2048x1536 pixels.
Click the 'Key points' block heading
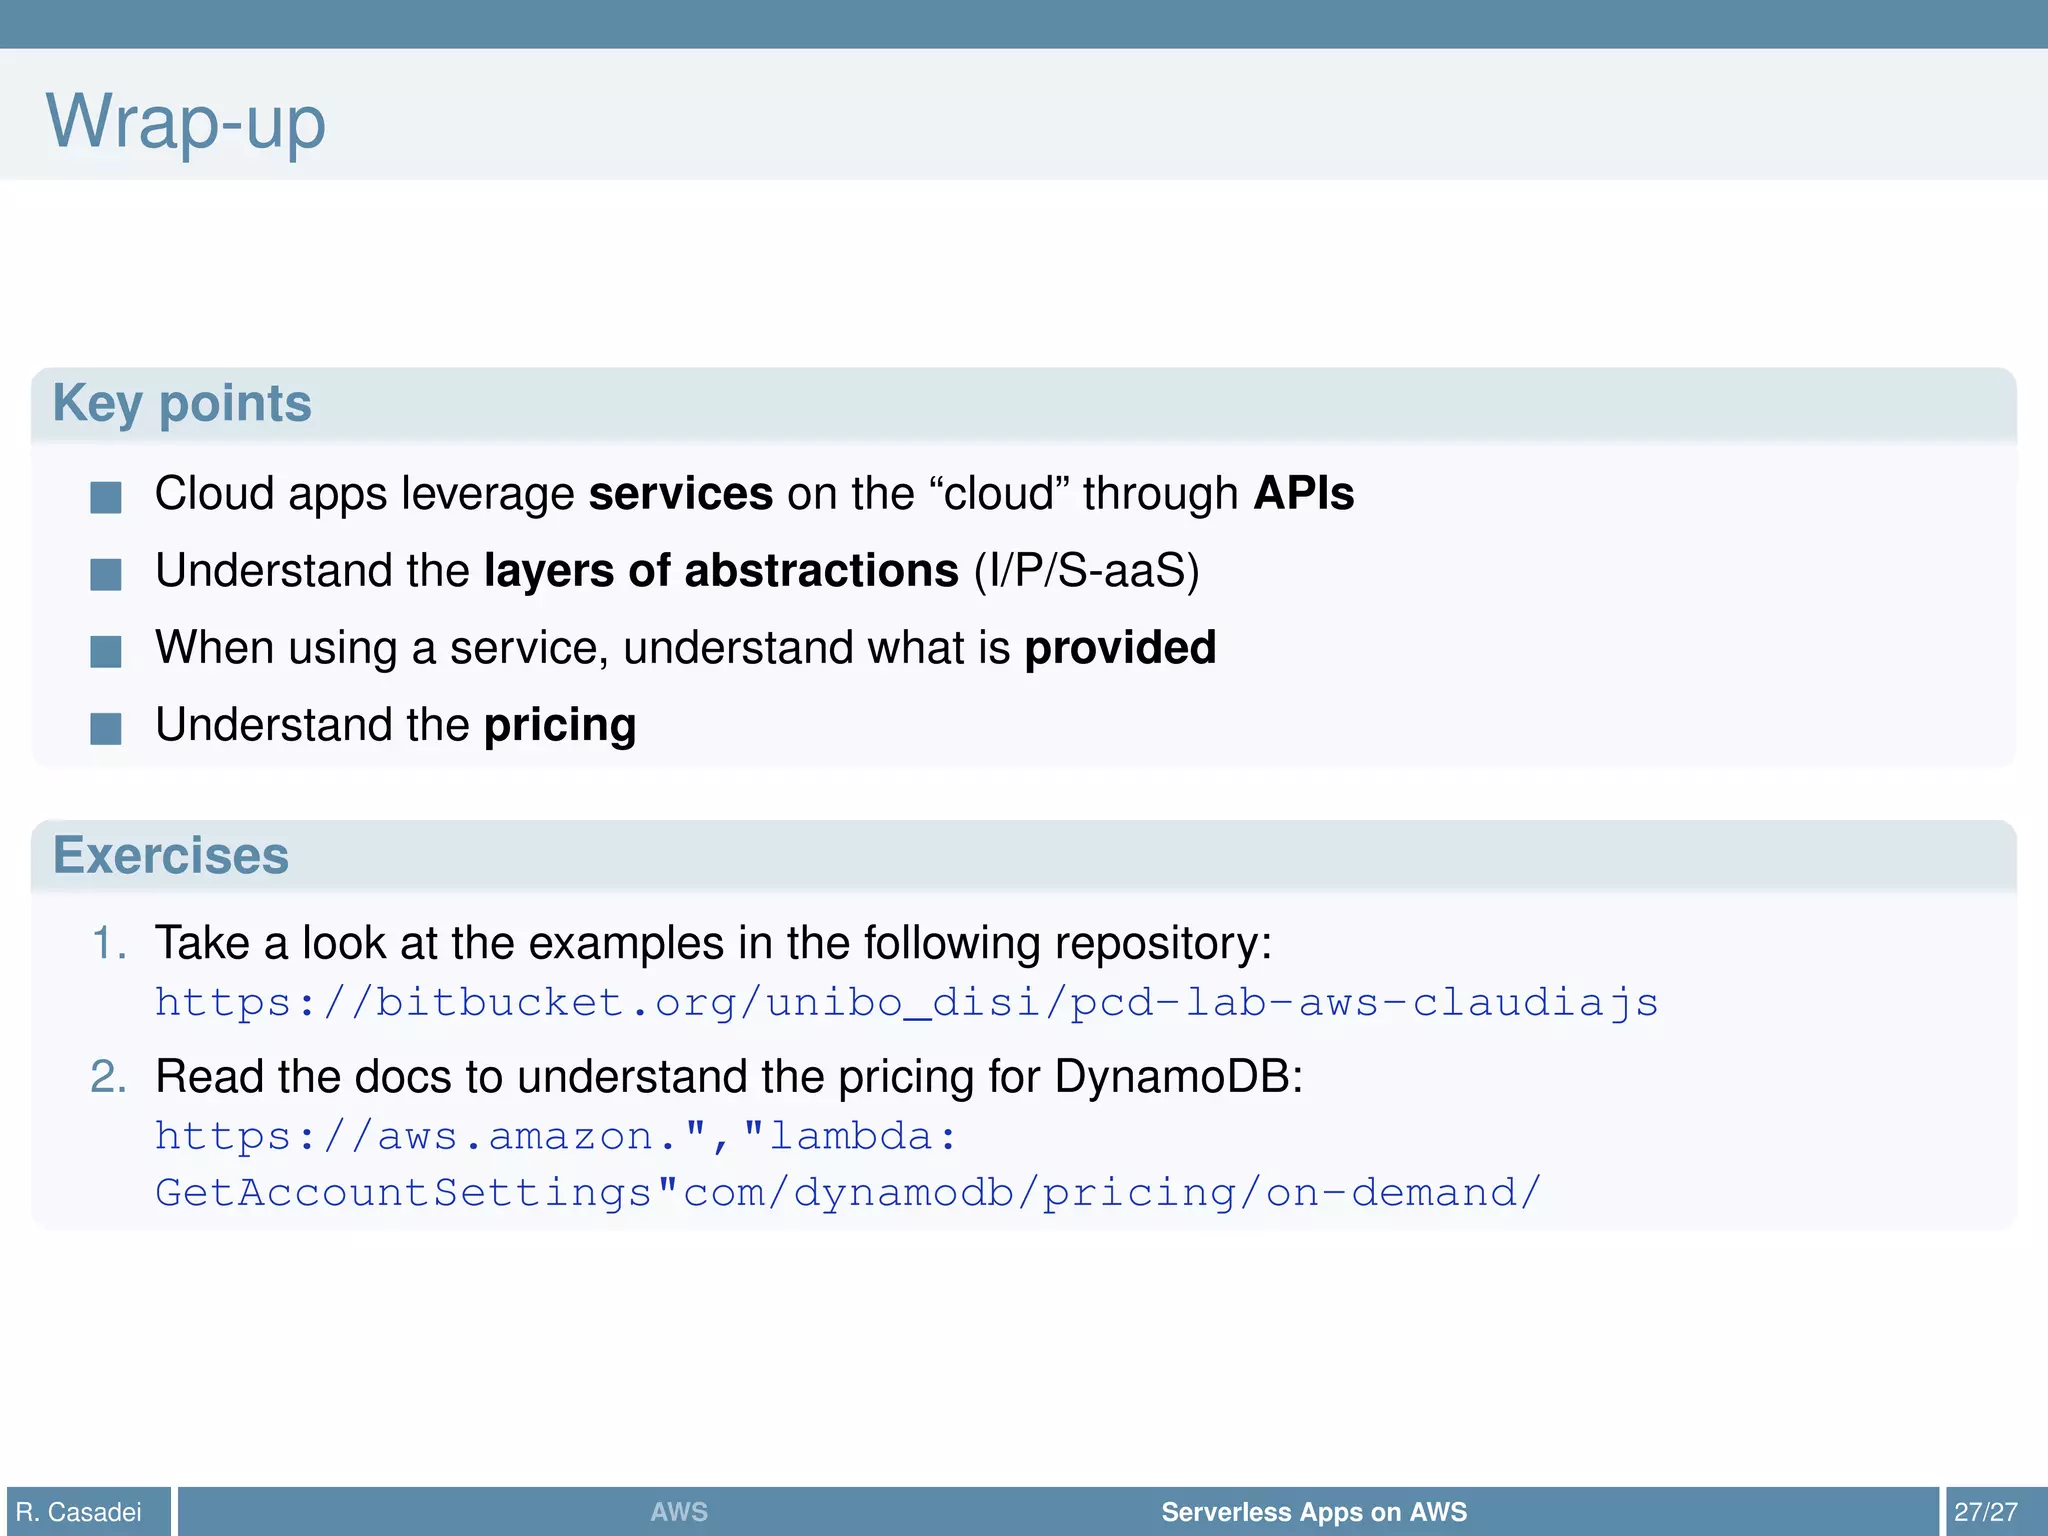[x=182, y=403]
